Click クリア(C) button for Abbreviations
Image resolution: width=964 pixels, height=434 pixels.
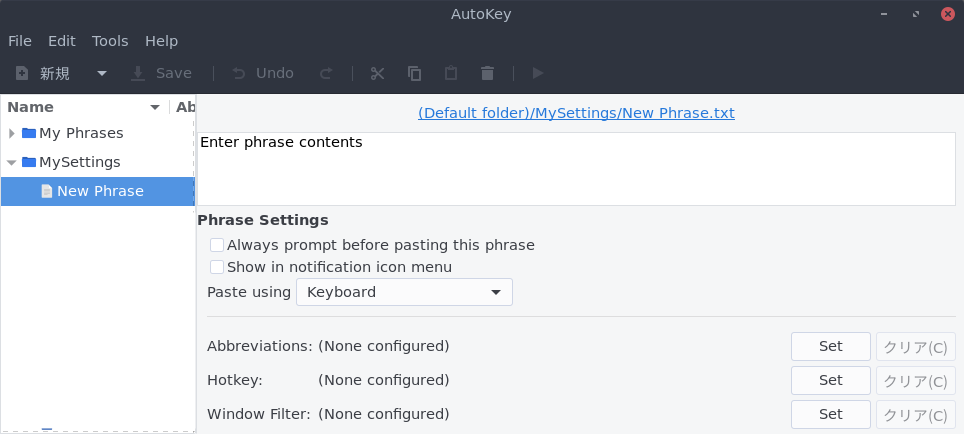(915, 347)
